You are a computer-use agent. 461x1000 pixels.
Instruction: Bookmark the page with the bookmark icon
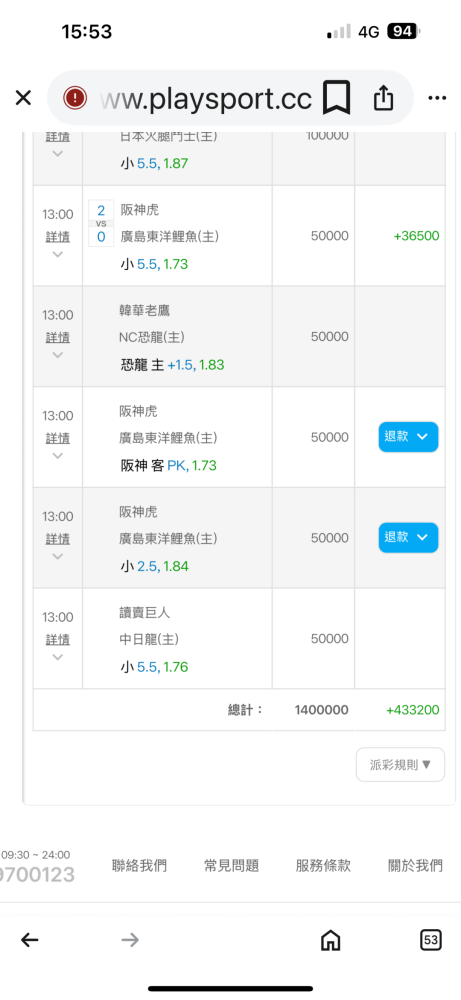point(335,98)
